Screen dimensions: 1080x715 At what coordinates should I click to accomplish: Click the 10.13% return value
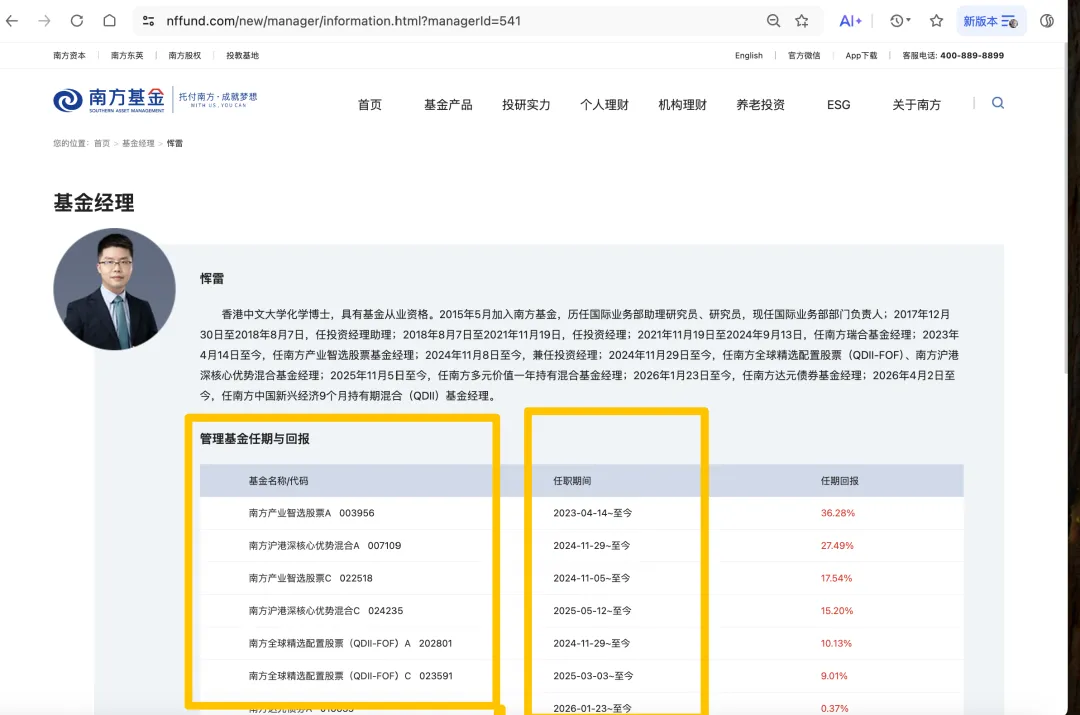pos(836,643)
